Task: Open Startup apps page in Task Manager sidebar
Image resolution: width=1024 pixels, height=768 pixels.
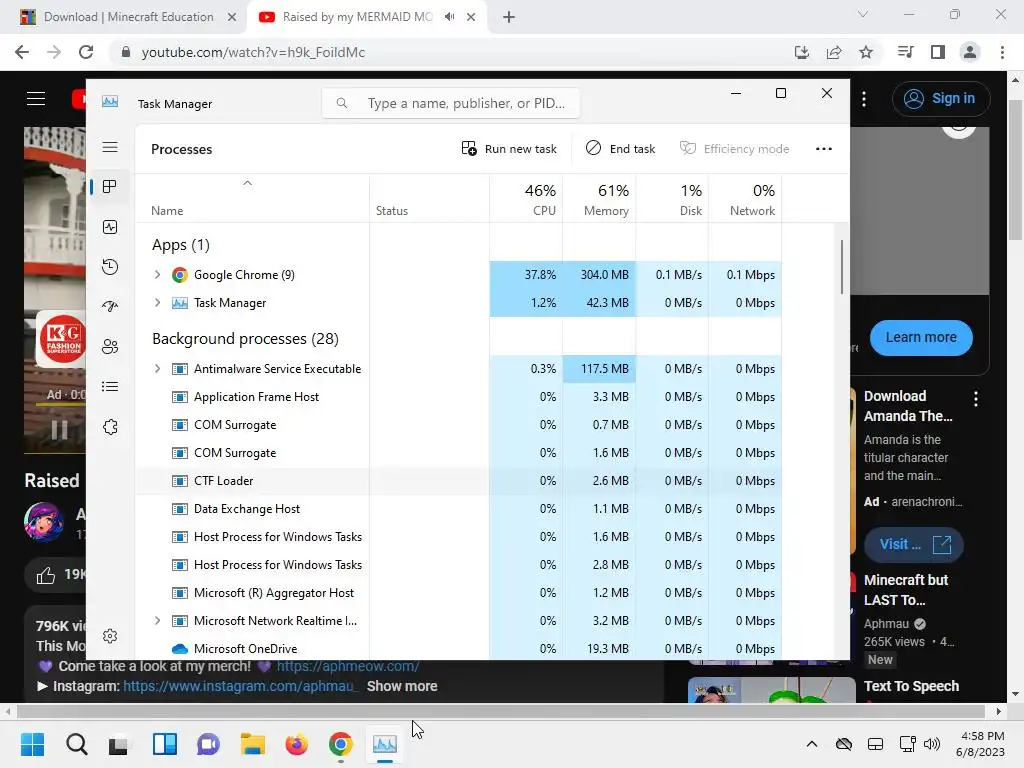Action: (110, 306)
